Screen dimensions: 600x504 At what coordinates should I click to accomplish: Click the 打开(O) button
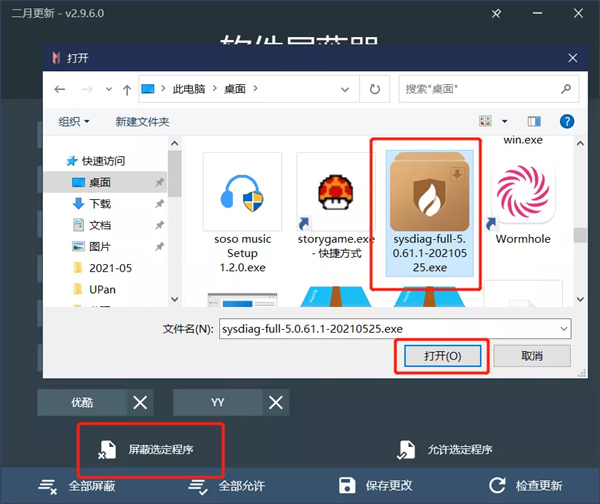coord(442,356)
